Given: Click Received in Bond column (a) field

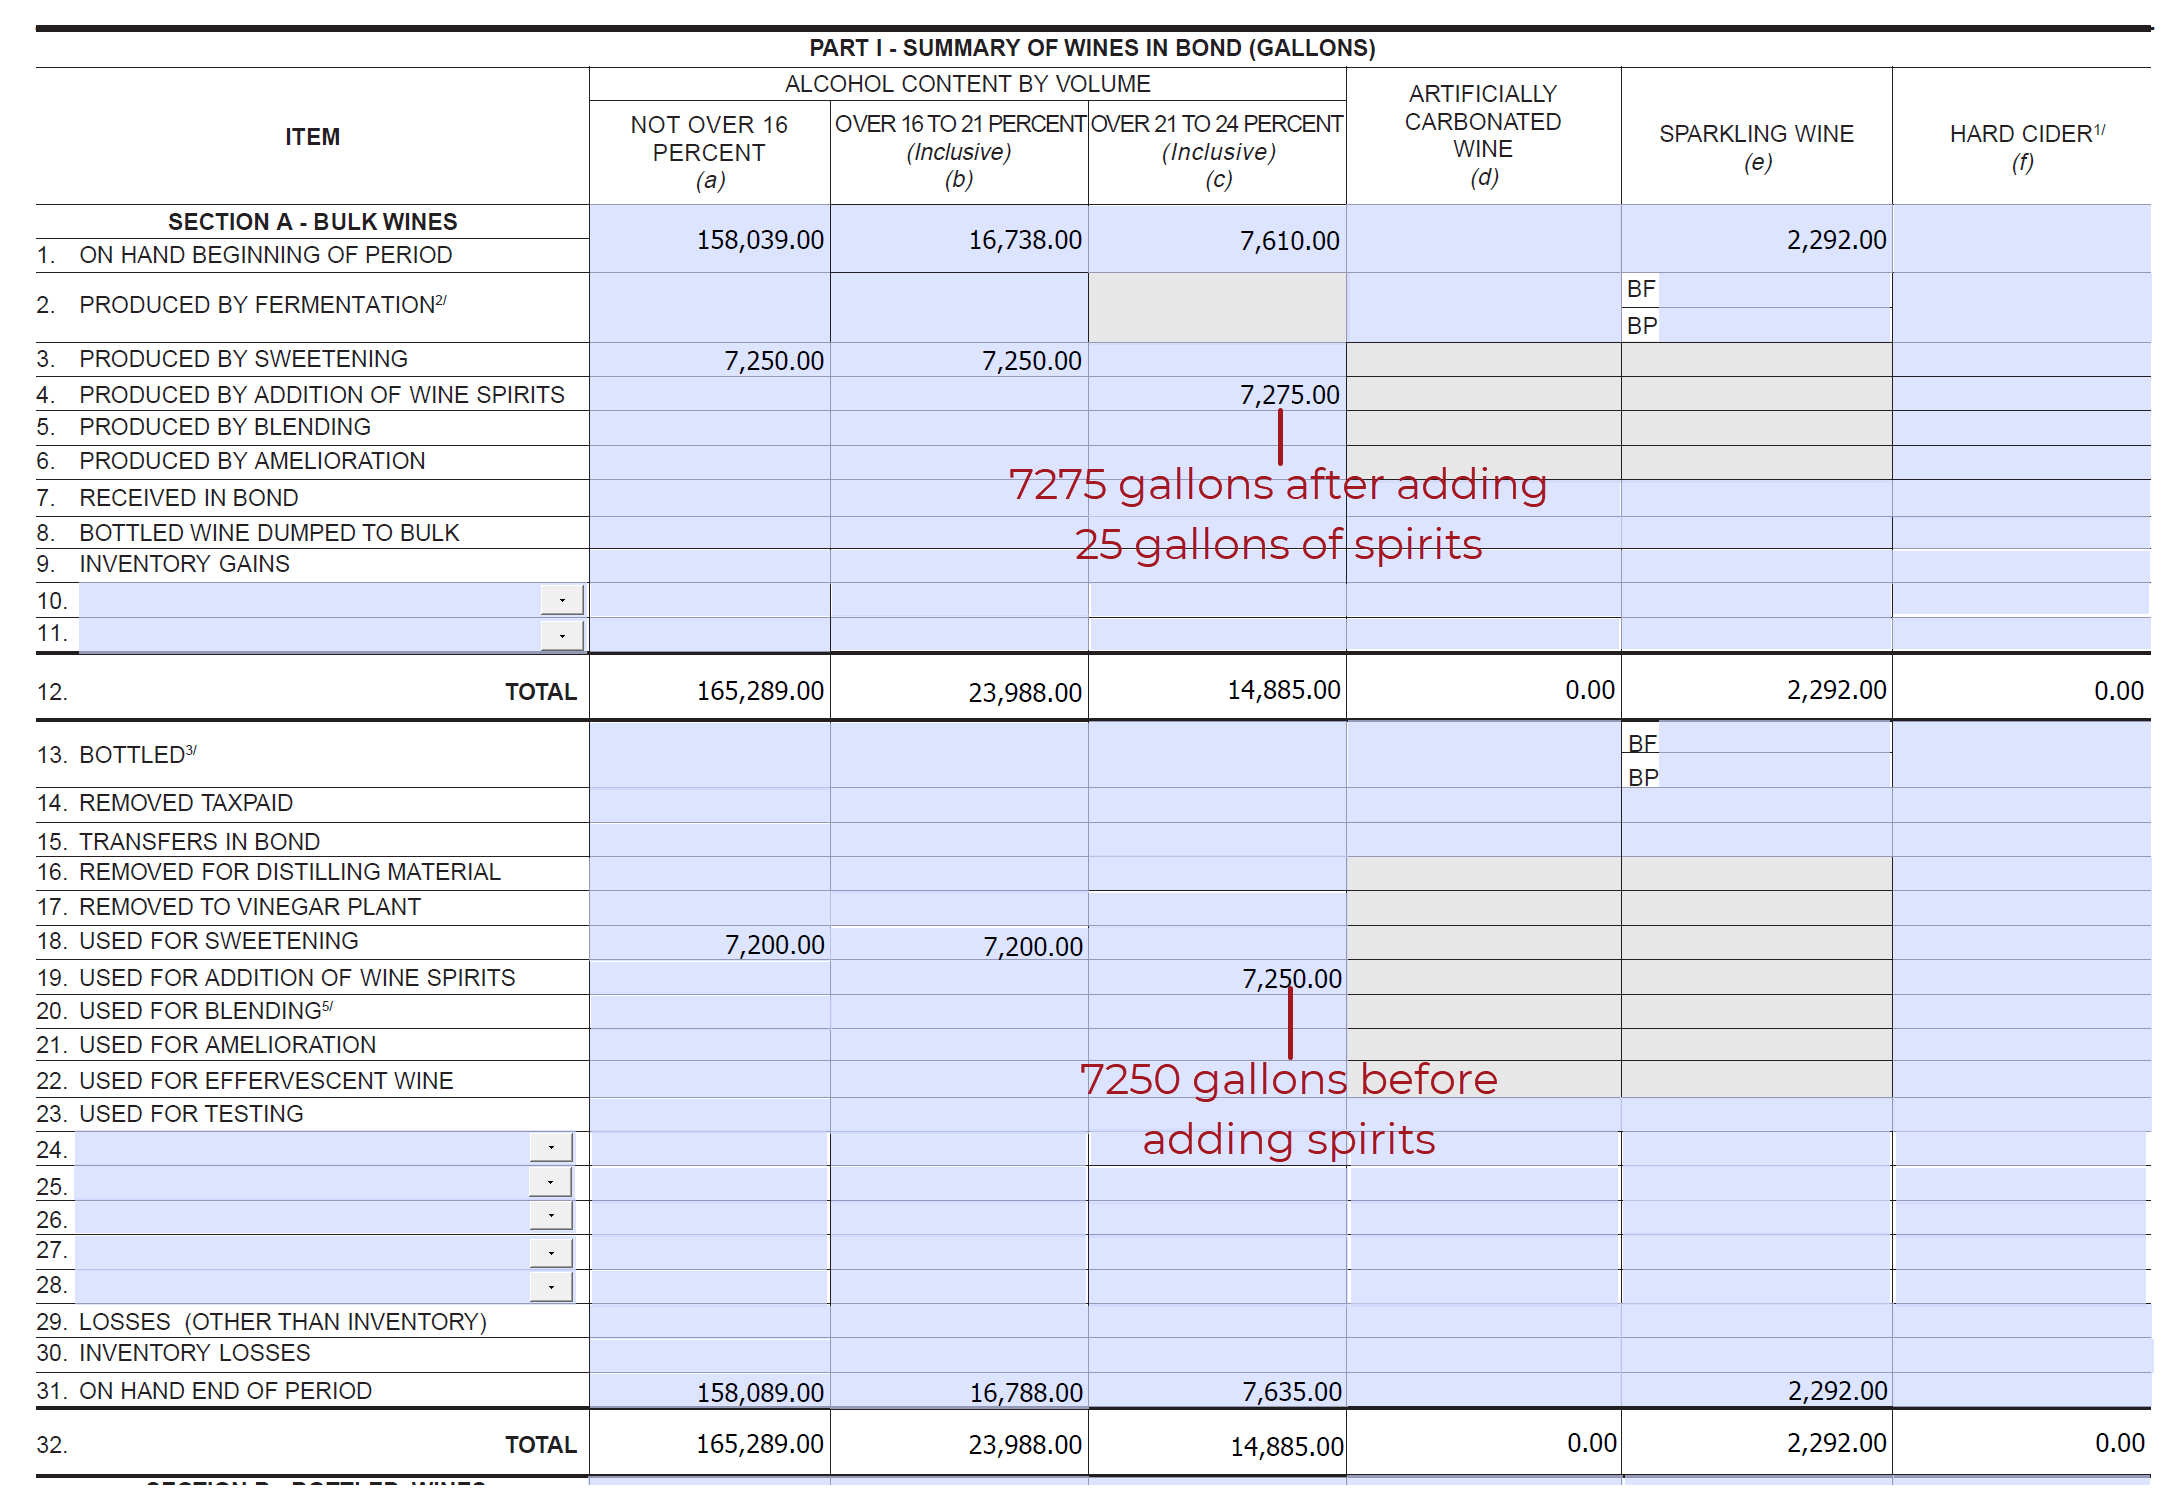Looking at the screenshot, I should click(x=710, y=498).
